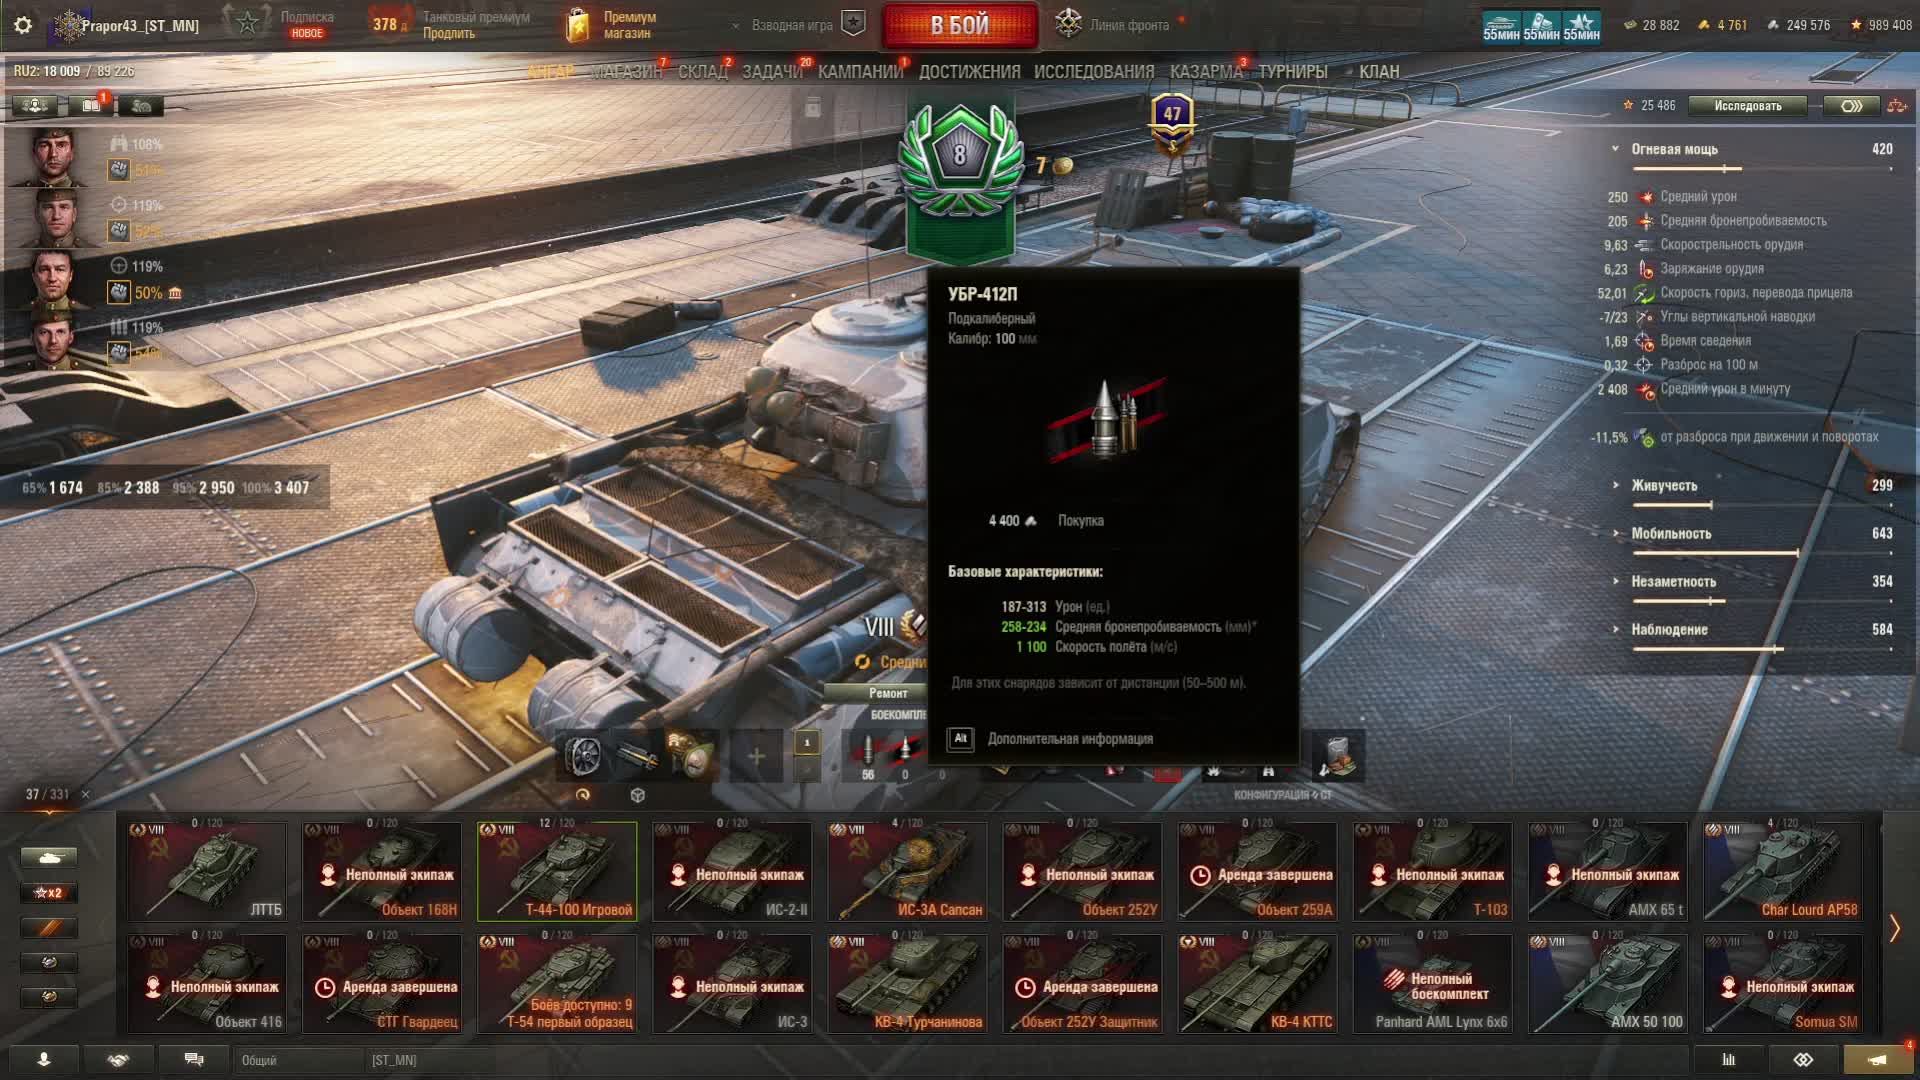Expand the Огневая мощь stats section
The height and width of the screenshot is (1080, 1920).
[x=1675, y=149]
